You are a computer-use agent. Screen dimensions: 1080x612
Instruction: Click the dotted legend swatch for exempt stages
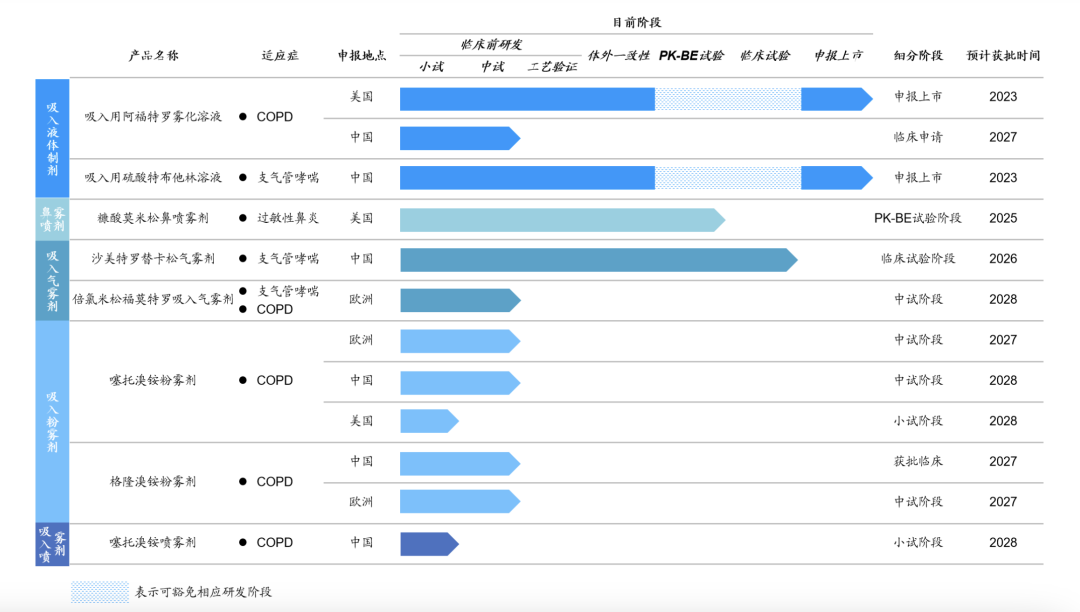[99, 591]
